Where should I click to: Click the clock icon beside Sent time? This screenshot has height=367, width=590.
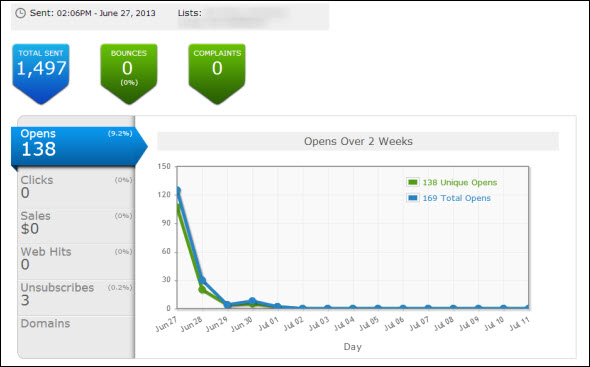tap(20, 13)
